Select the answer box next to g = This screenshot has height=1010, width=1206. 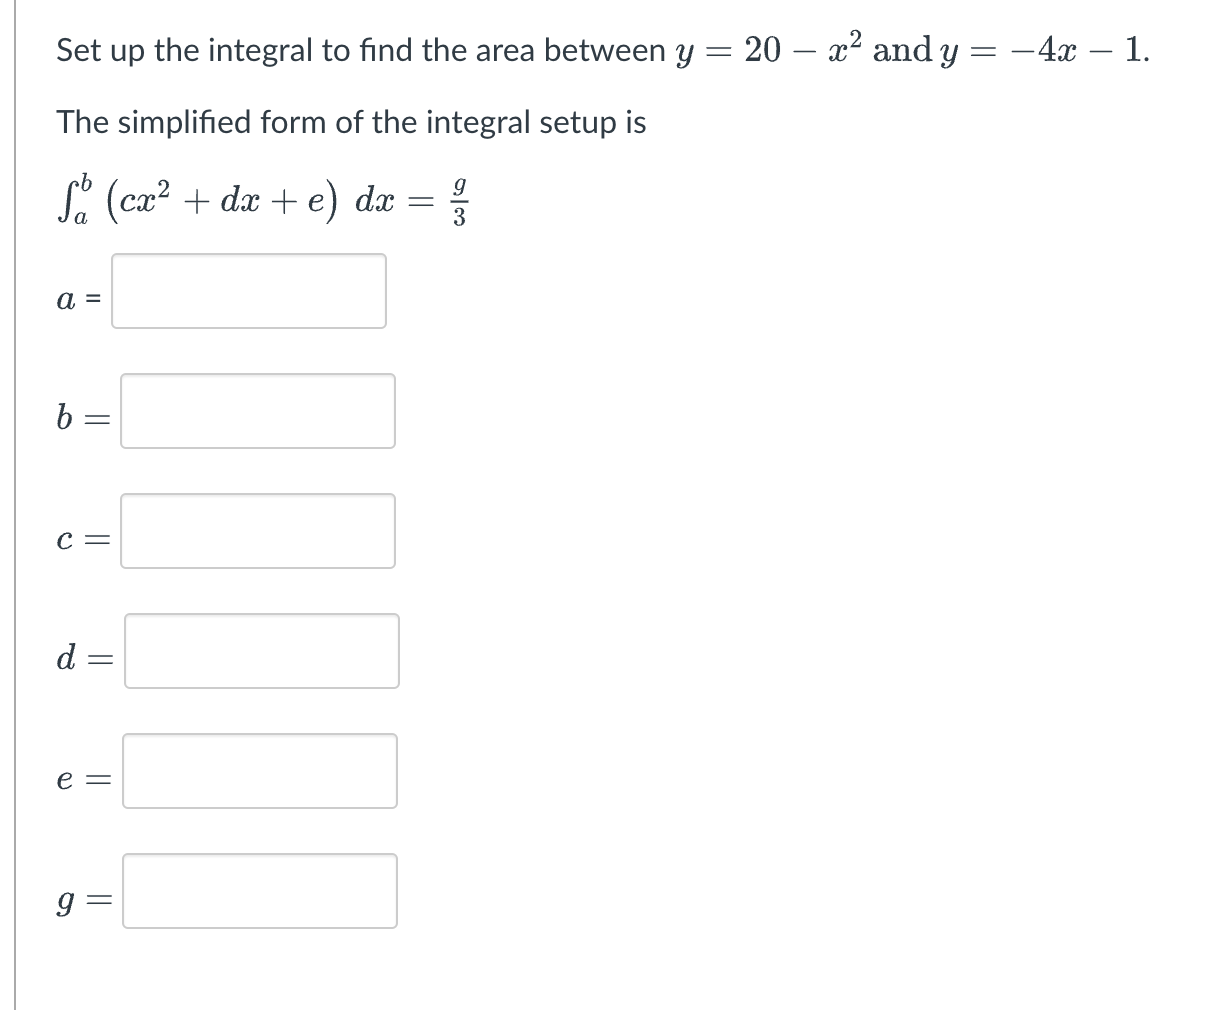point(259,892)
